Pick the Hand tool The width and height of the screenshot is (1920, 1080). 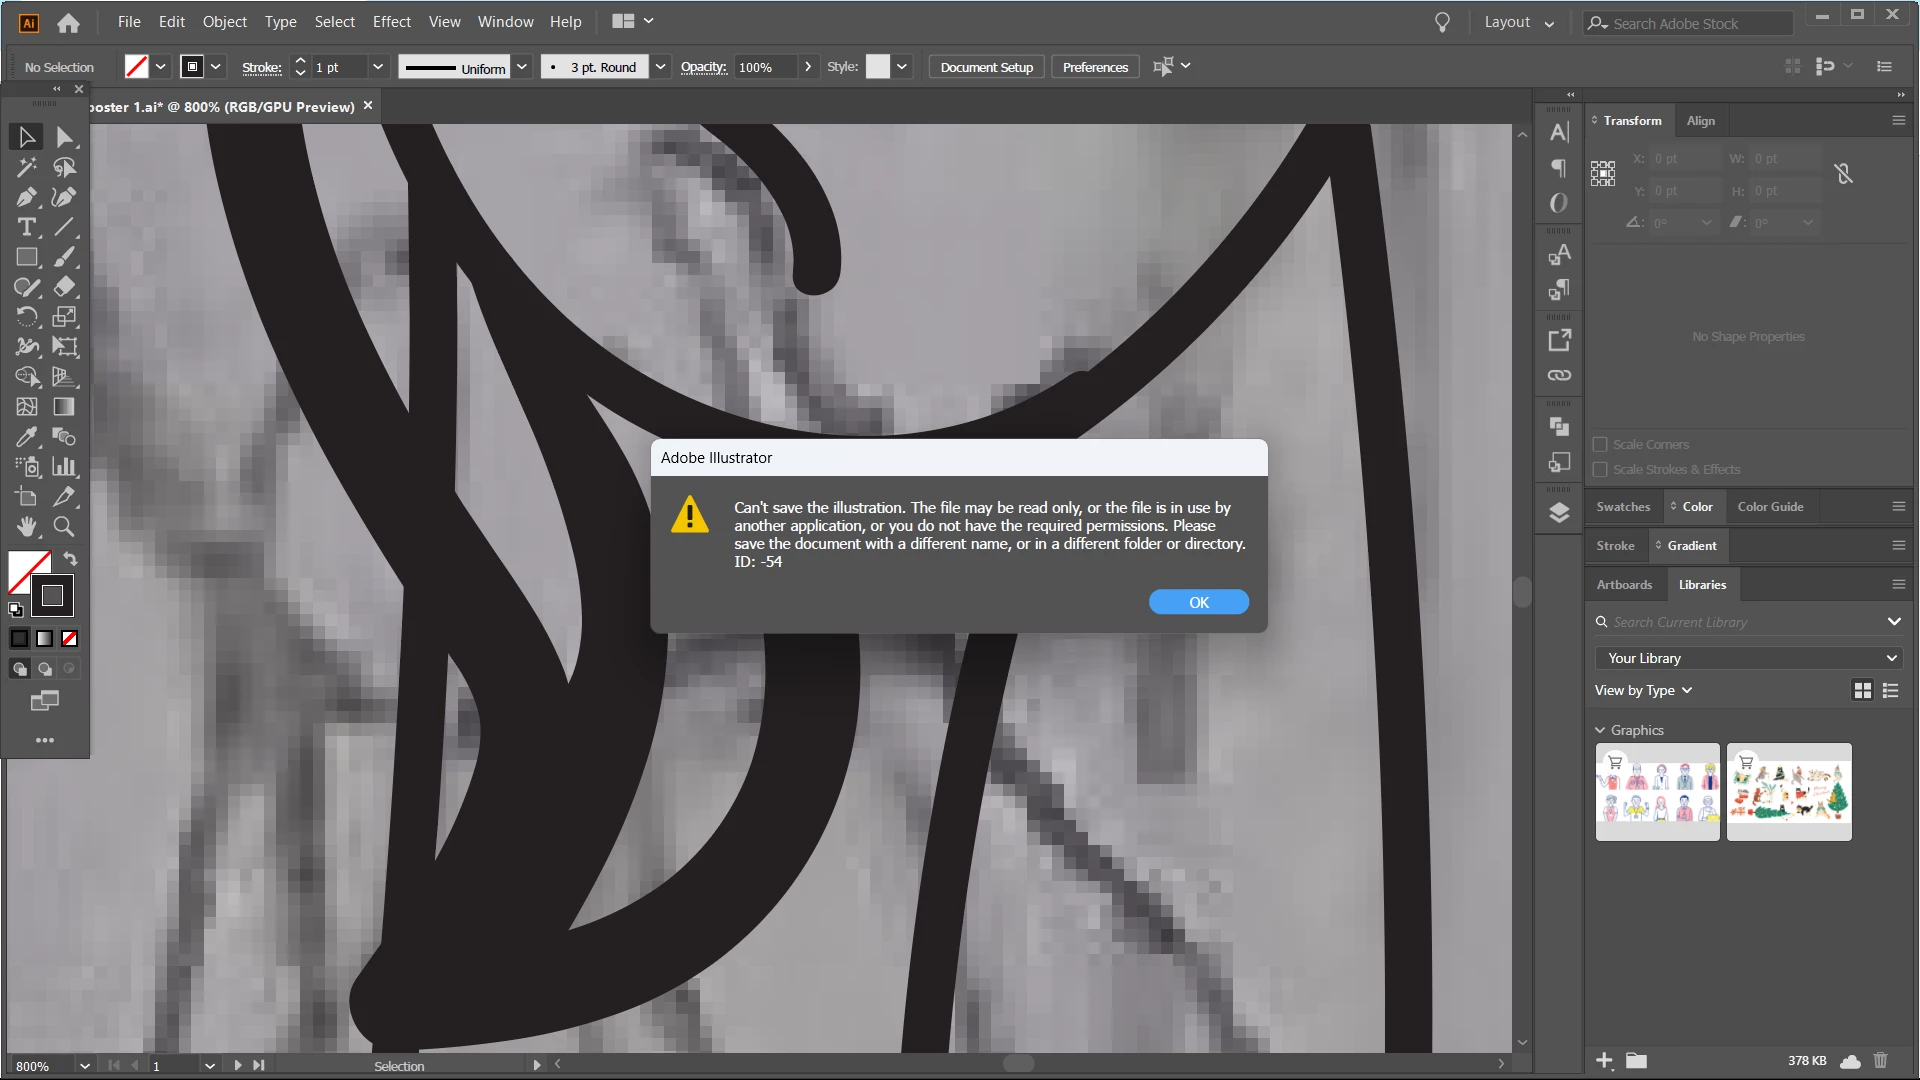coord(26,527)
